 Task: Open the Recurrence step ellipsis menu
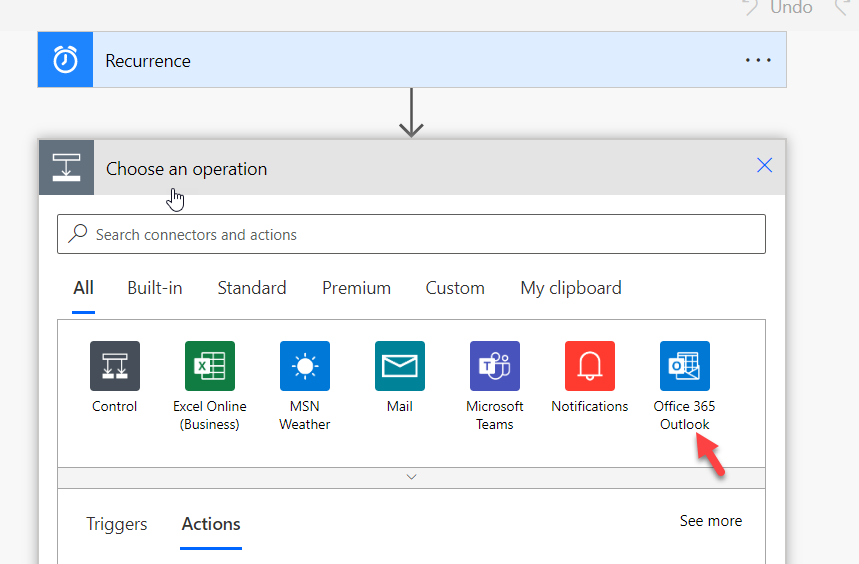[758, 60]
